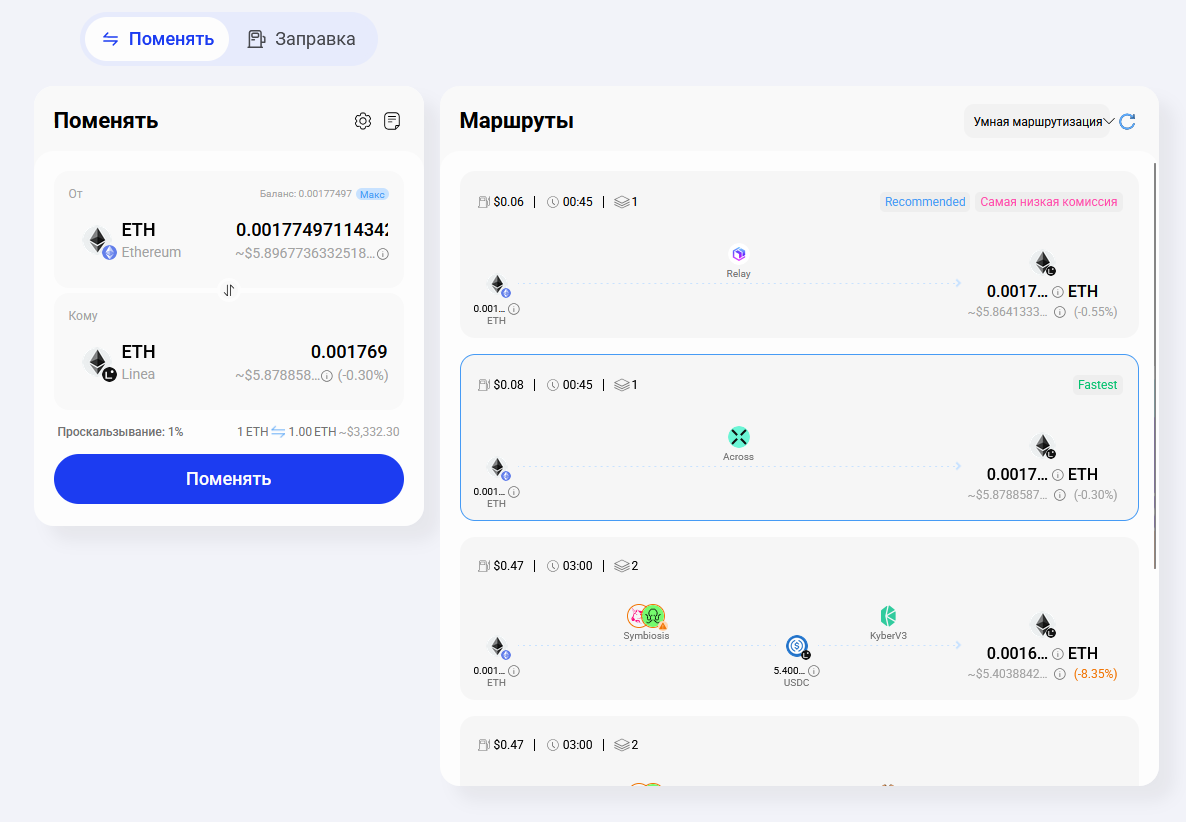This screenshot has width=1186, height=822.
Task: Refresh routes with the circular refresh icon
Action: (1127, 121)
